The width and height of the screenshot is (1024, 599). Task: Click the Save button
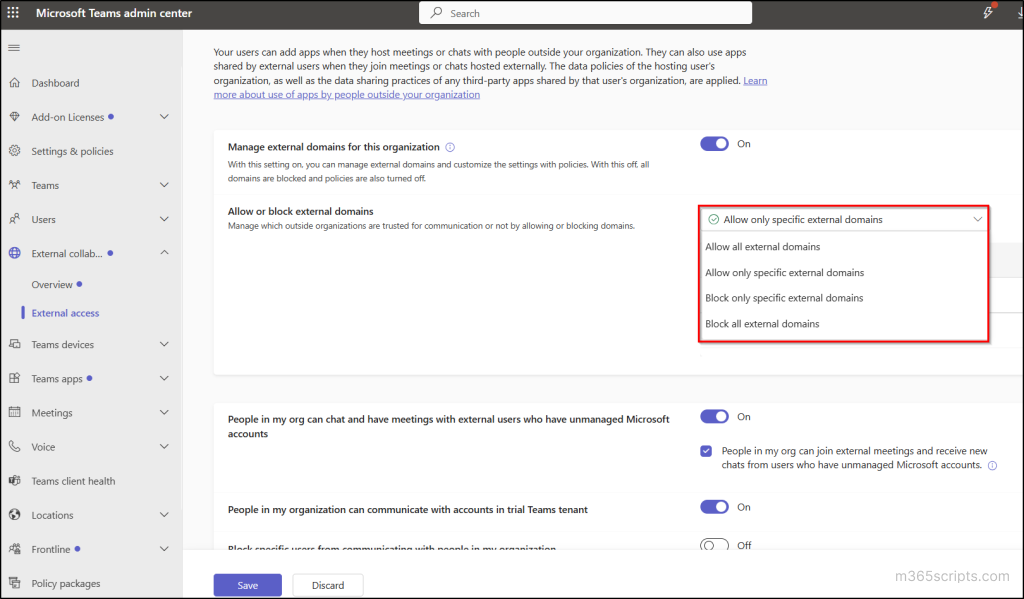(248, 585)
